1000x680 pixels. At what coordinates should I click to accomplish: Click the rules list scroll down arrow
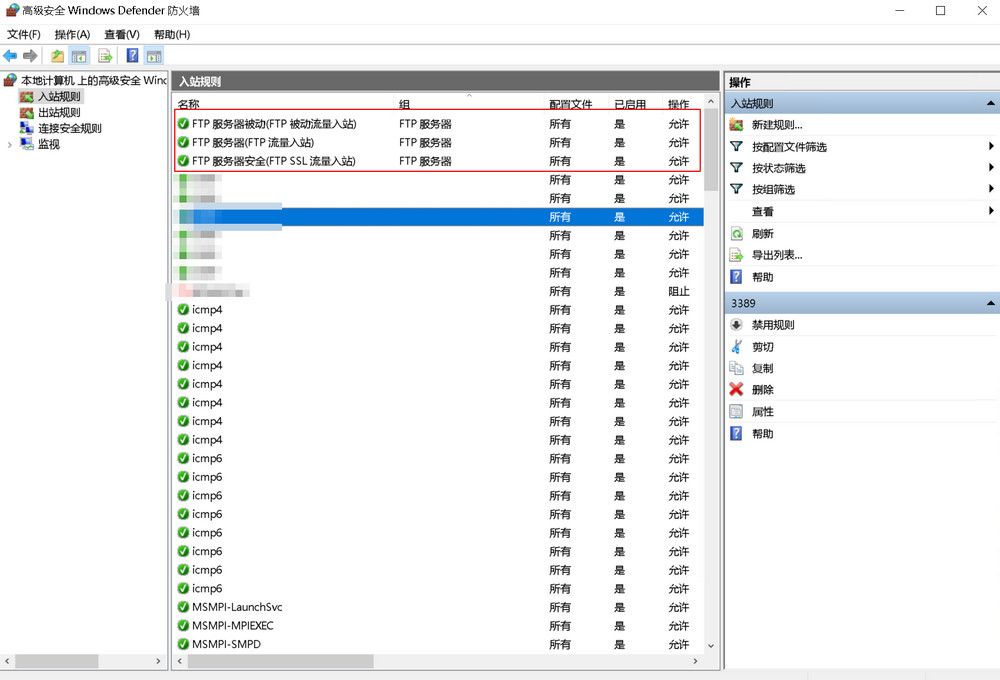pyautogui.click(x=711, y=646)
